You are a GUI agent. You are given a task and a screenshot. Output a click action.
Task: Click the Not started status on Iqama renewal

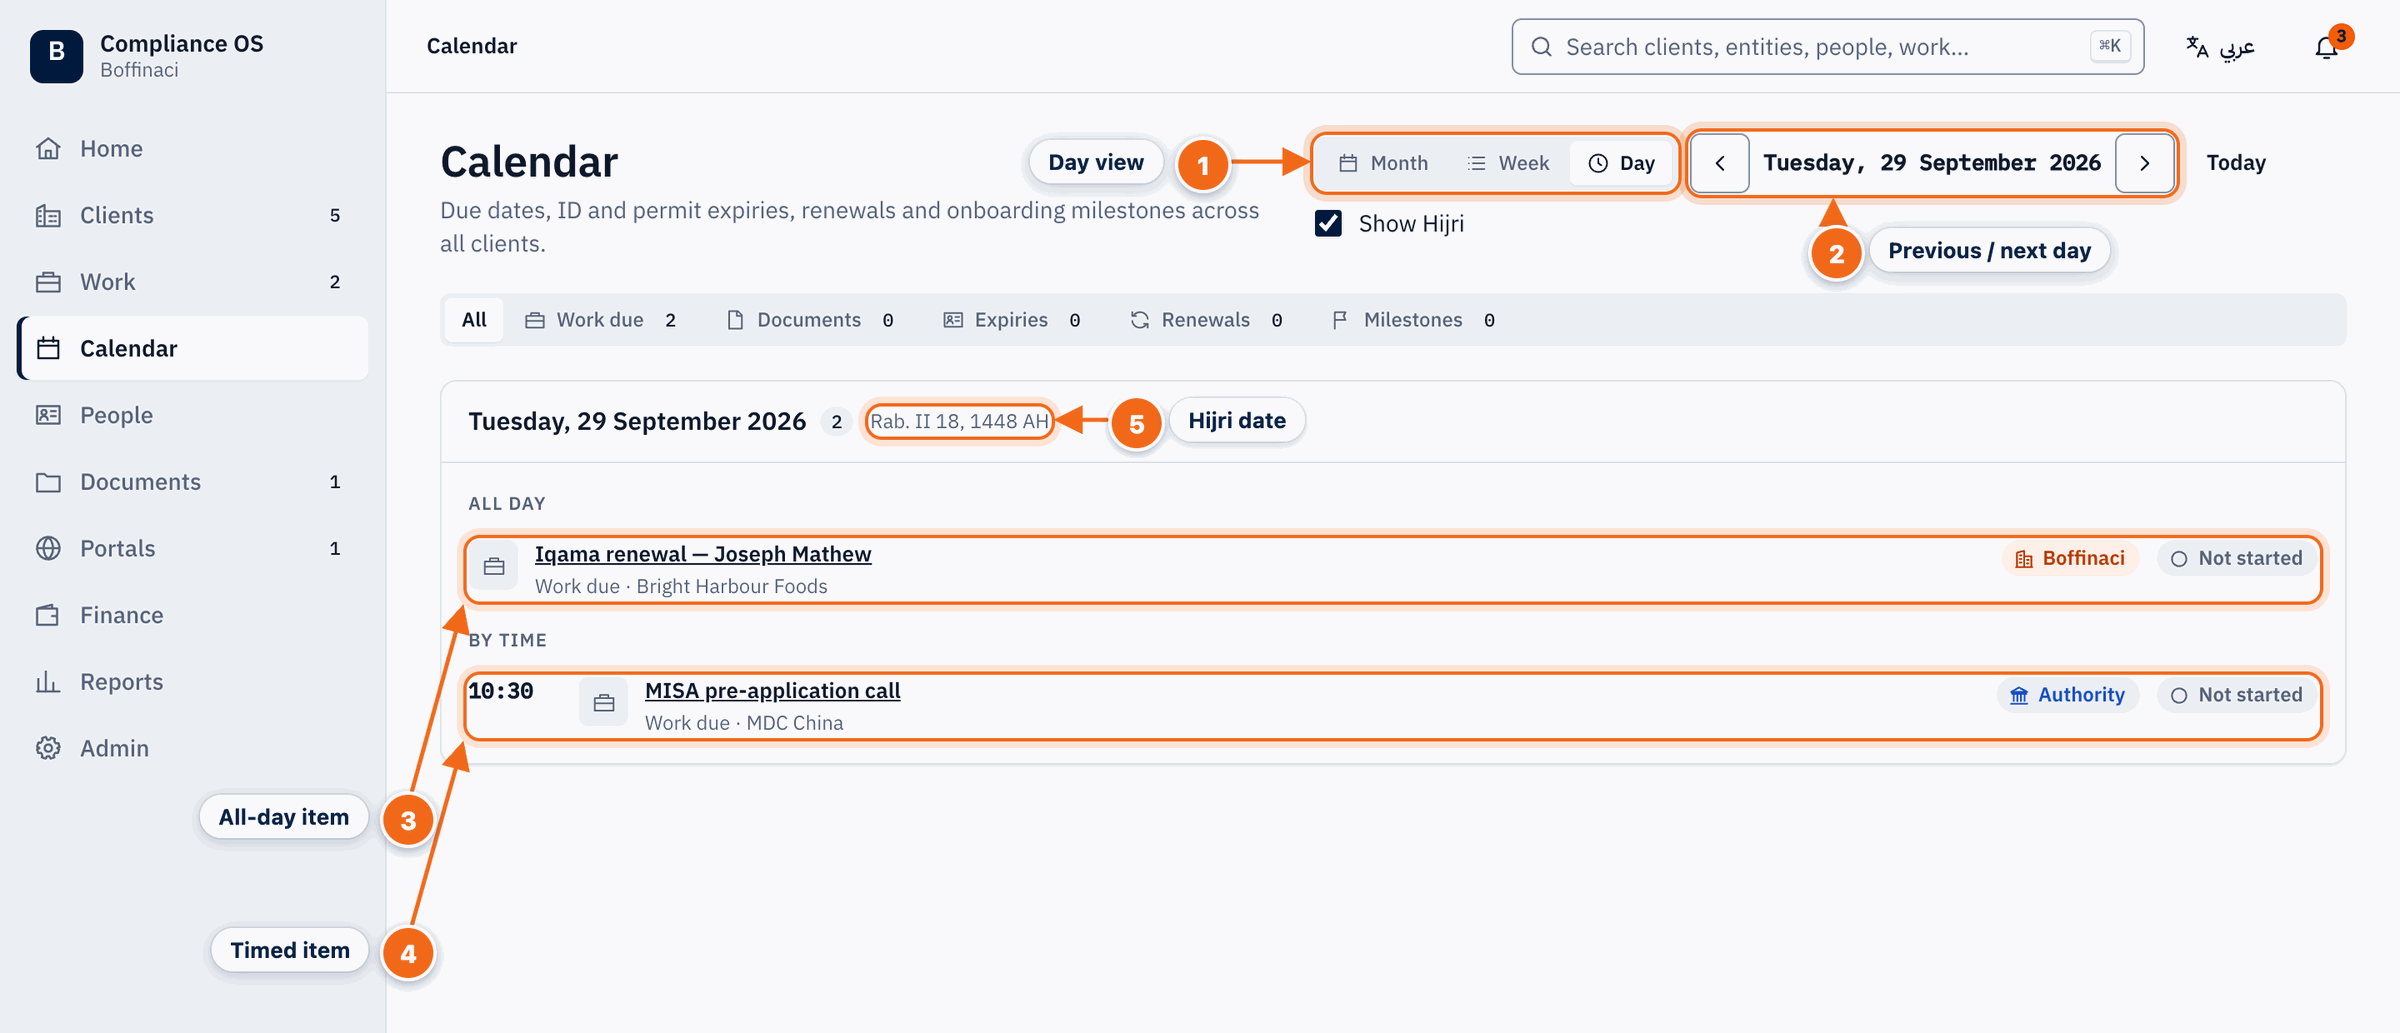(x=2236, y=559)
